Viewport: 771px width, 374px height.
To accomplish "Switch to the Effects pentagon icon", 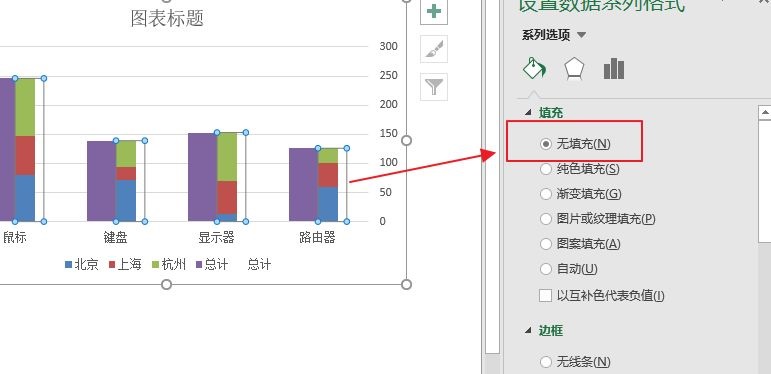I will click(574, 69).
